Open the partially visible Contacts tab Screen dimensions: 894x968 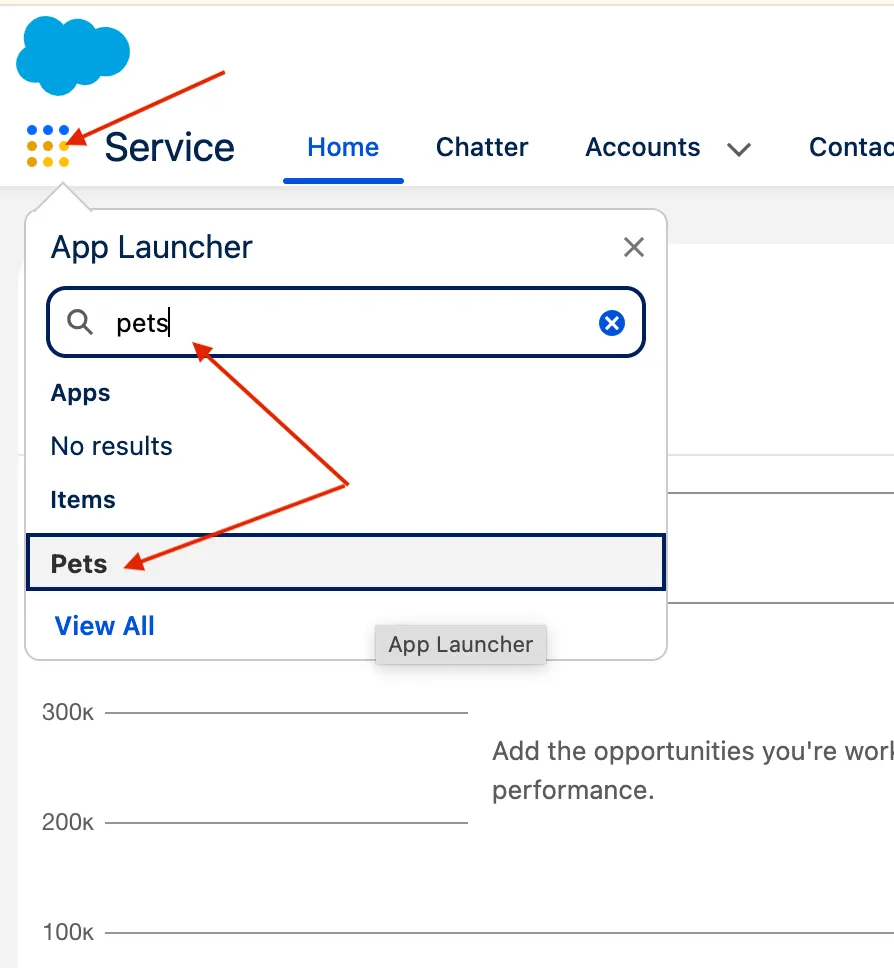pos(850,147)
